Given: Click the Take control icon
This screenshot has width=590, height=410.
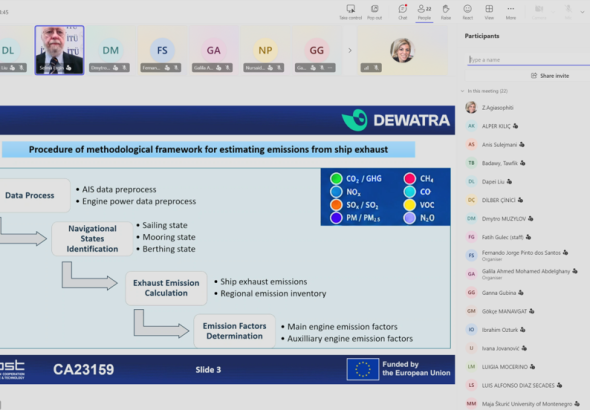Looking at the screenshot, I should click(x=350, y=12).
